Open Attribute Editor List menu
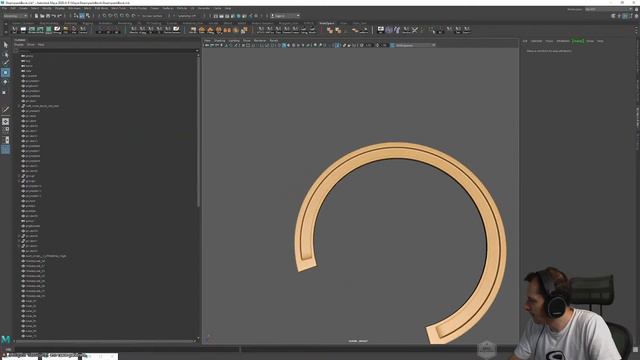Image resolution: width=640 pixels, height=360 pixels. tap(525, 41)
